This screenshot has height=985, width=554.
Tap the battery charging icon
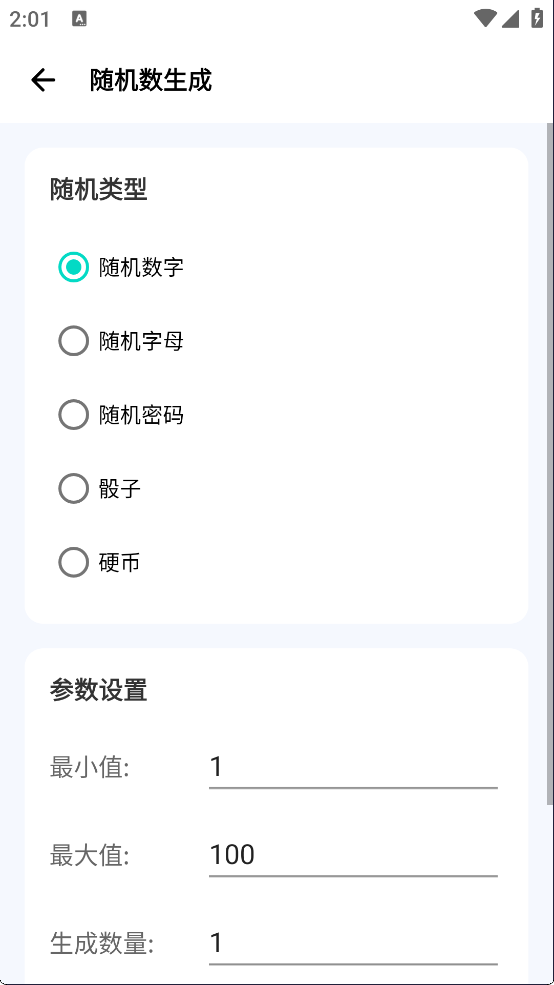[536, 18]
